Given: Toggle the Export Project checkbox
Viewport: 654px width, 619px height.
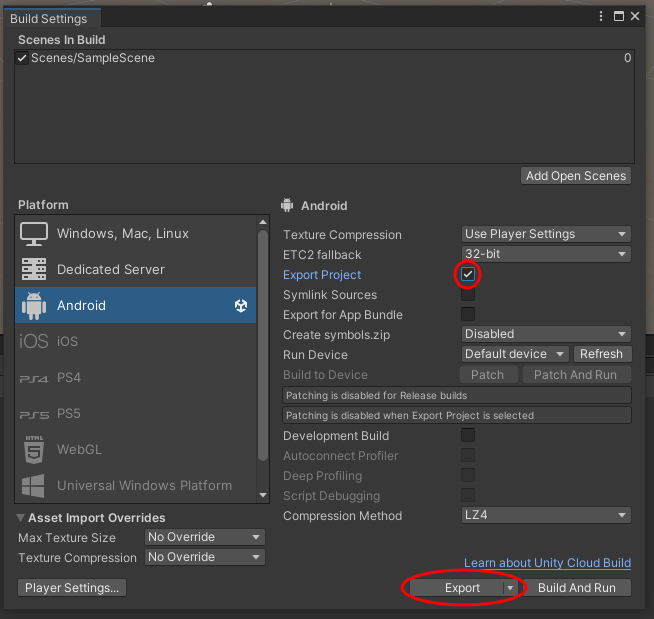Looking at the screenshot, I should click(468, 274).
